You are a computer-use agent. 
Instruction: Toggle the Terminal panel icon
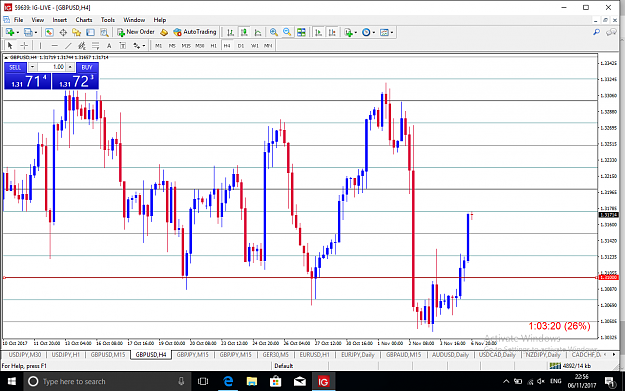(90, 32)
